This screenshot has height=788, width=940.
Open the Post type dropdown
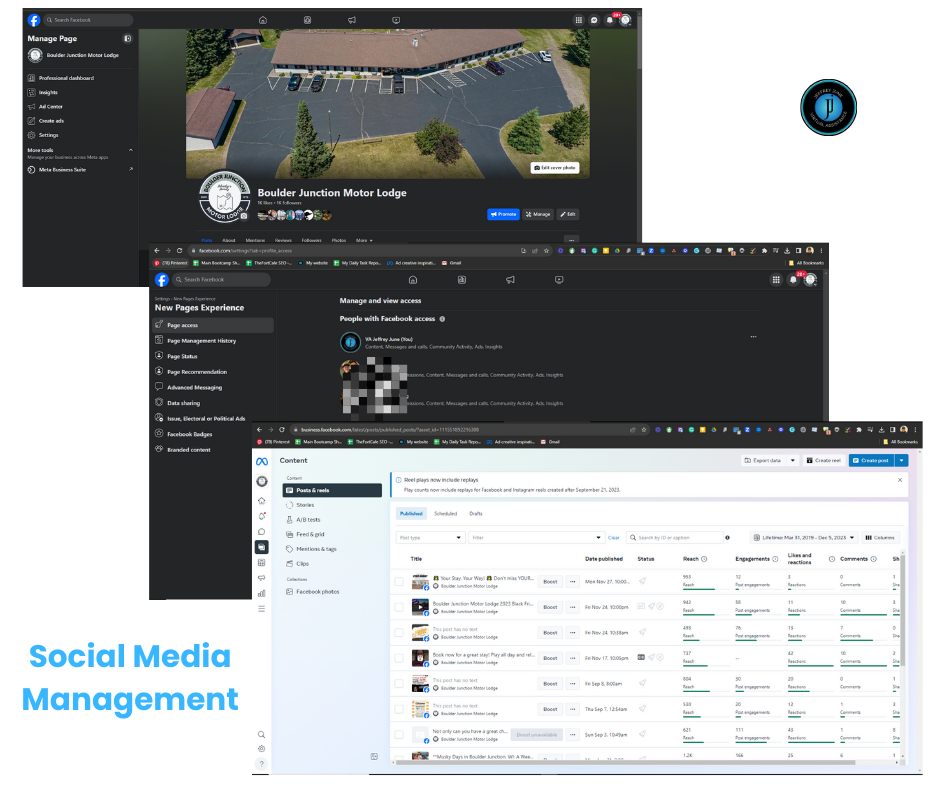click(x=430, y=538)
